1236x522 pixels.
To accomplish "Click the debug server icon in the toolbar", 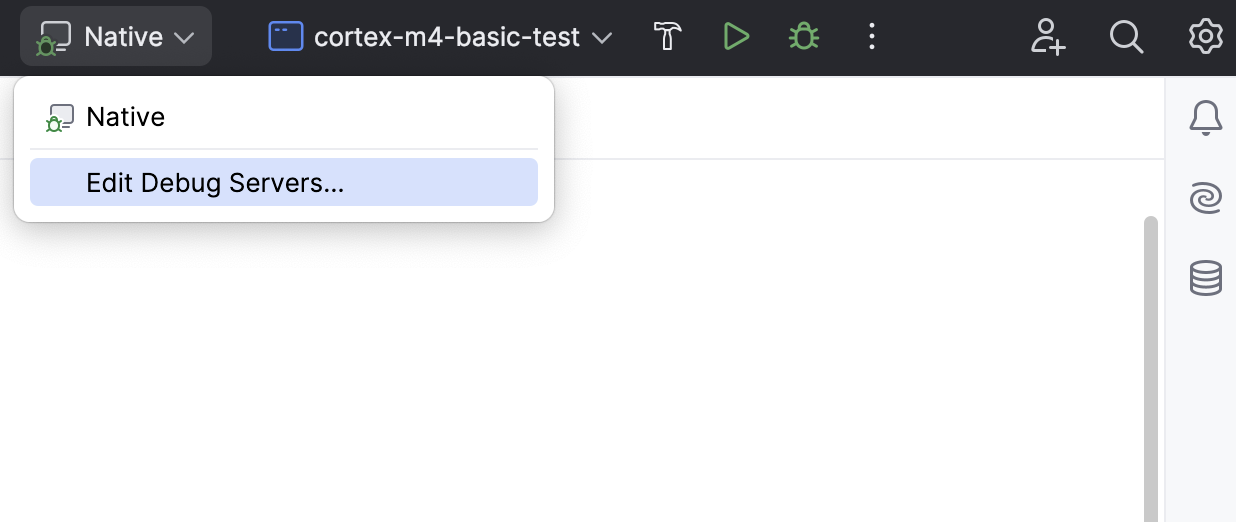I will tap(53, 38).
